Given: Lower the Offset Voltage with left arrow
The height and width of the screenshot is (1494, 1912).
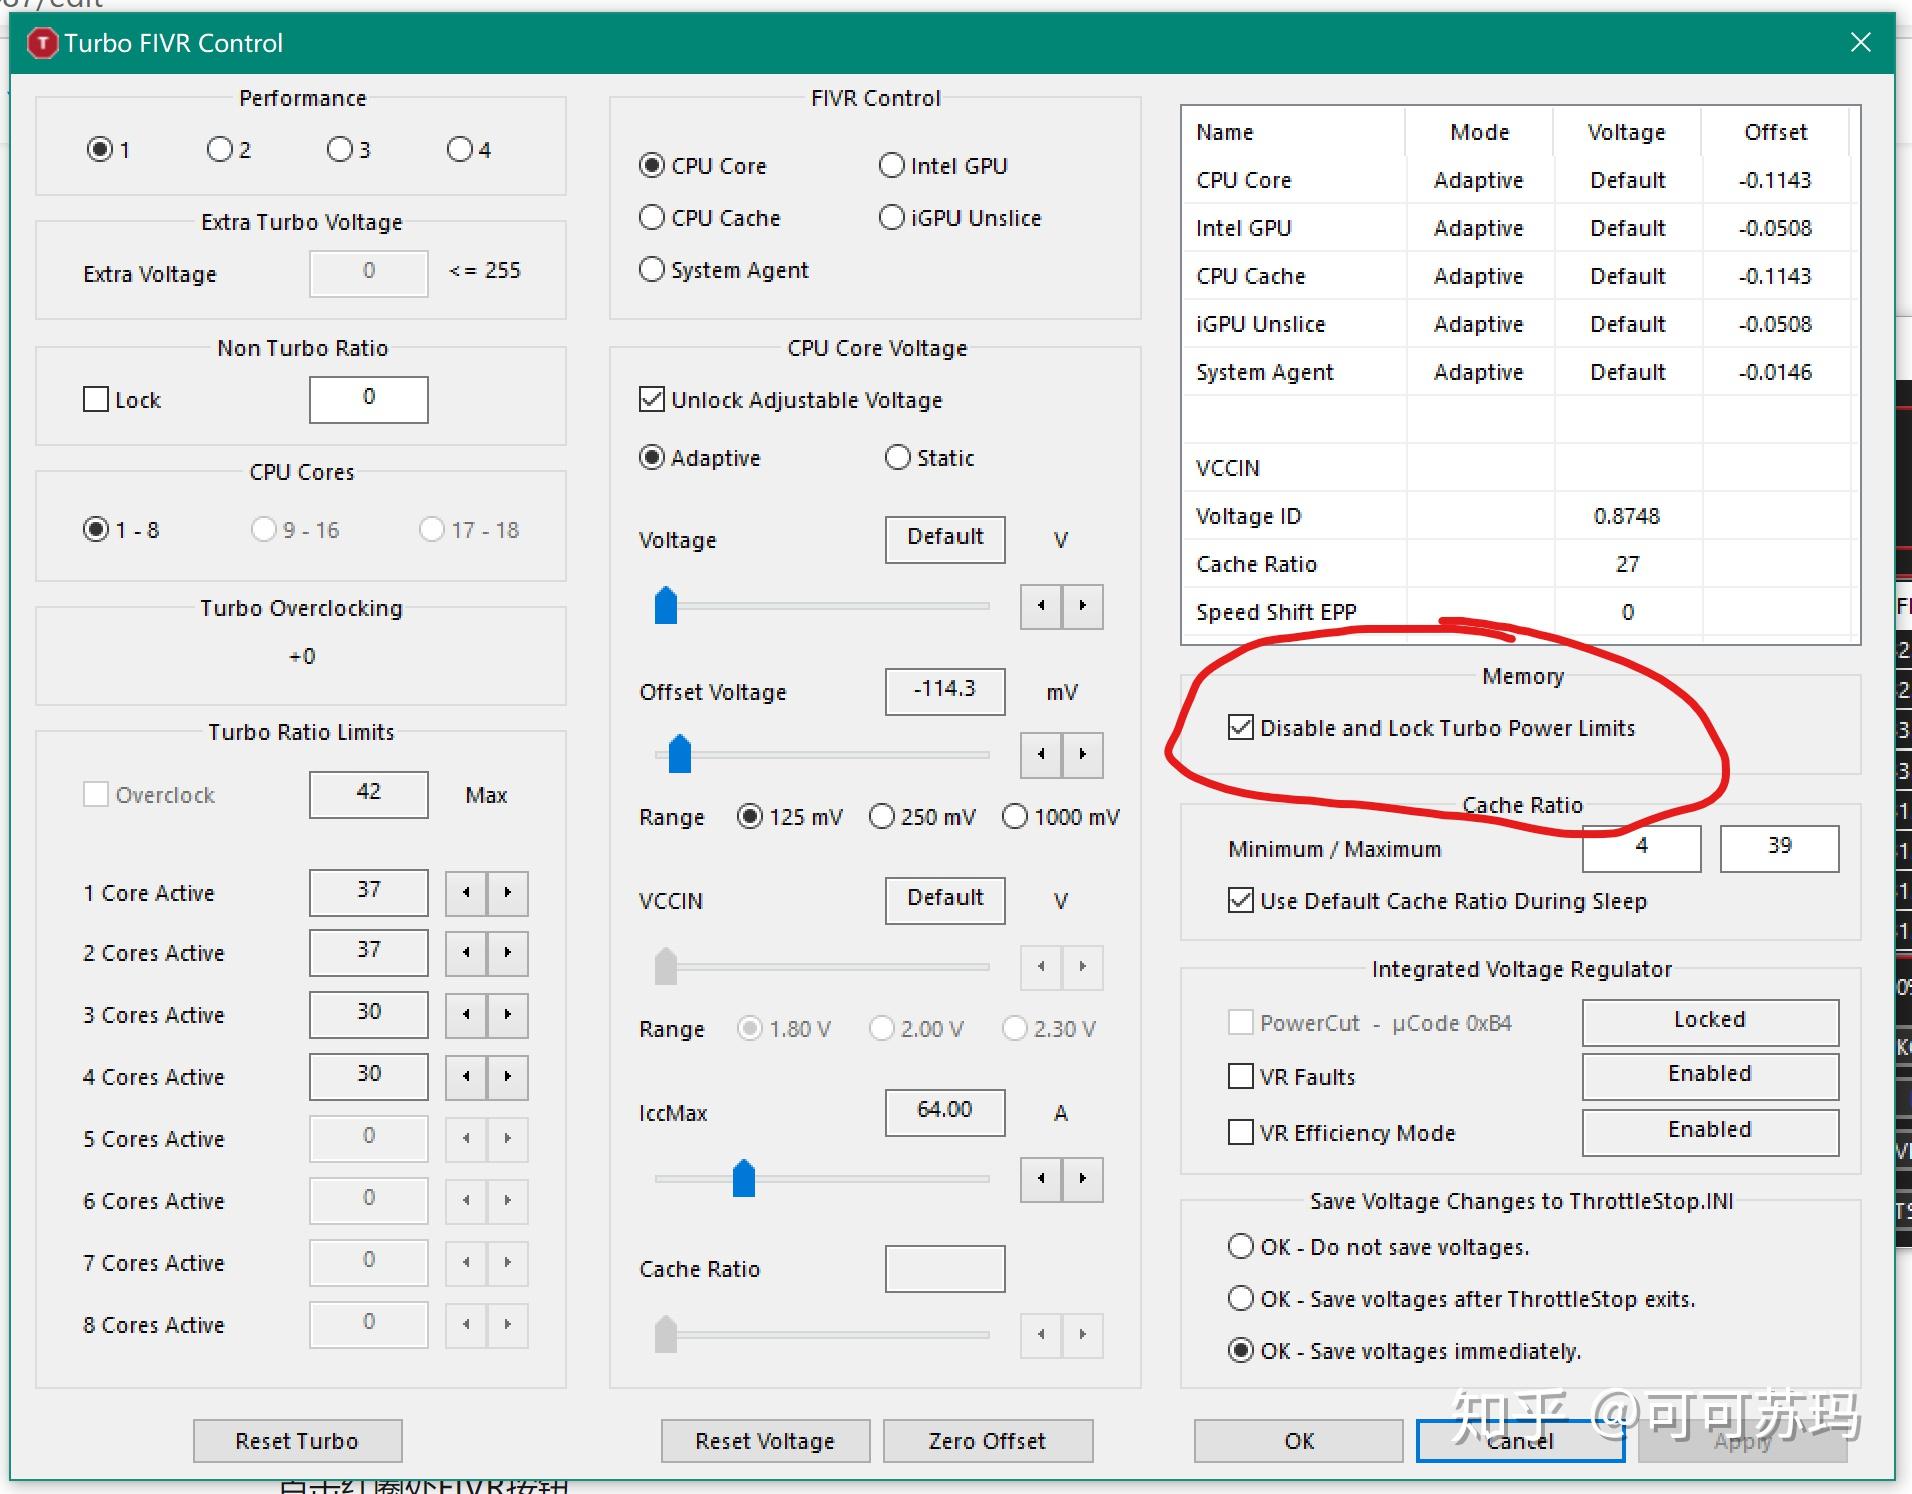Looking at the screenshot, I should (1041, 754).
